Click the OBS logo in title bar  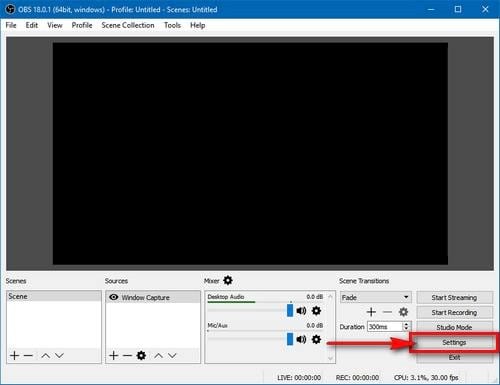tap(10, 9)
